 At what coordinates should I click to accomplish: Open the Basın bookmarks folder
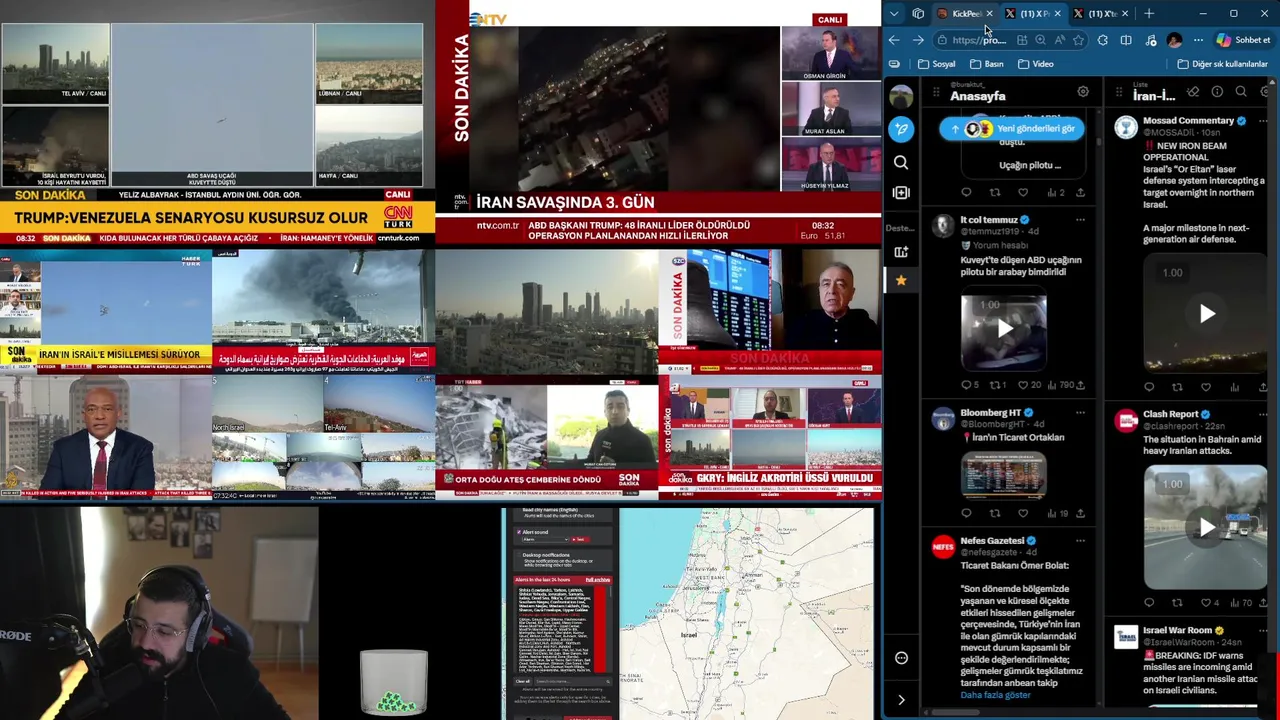tap(986, 64)
